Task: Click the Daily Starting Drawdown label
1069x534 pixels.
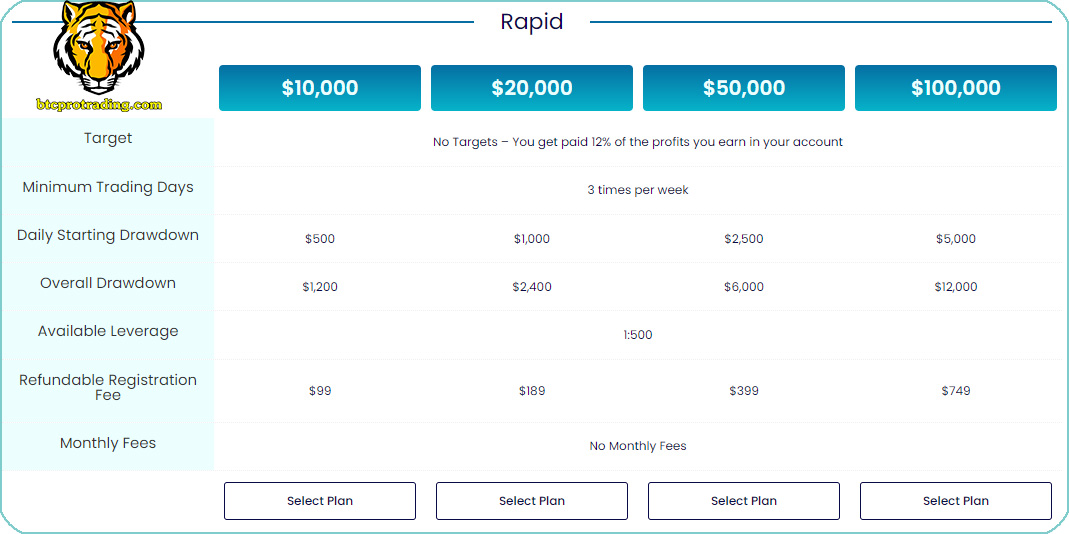Action: (x=108, y=235)
